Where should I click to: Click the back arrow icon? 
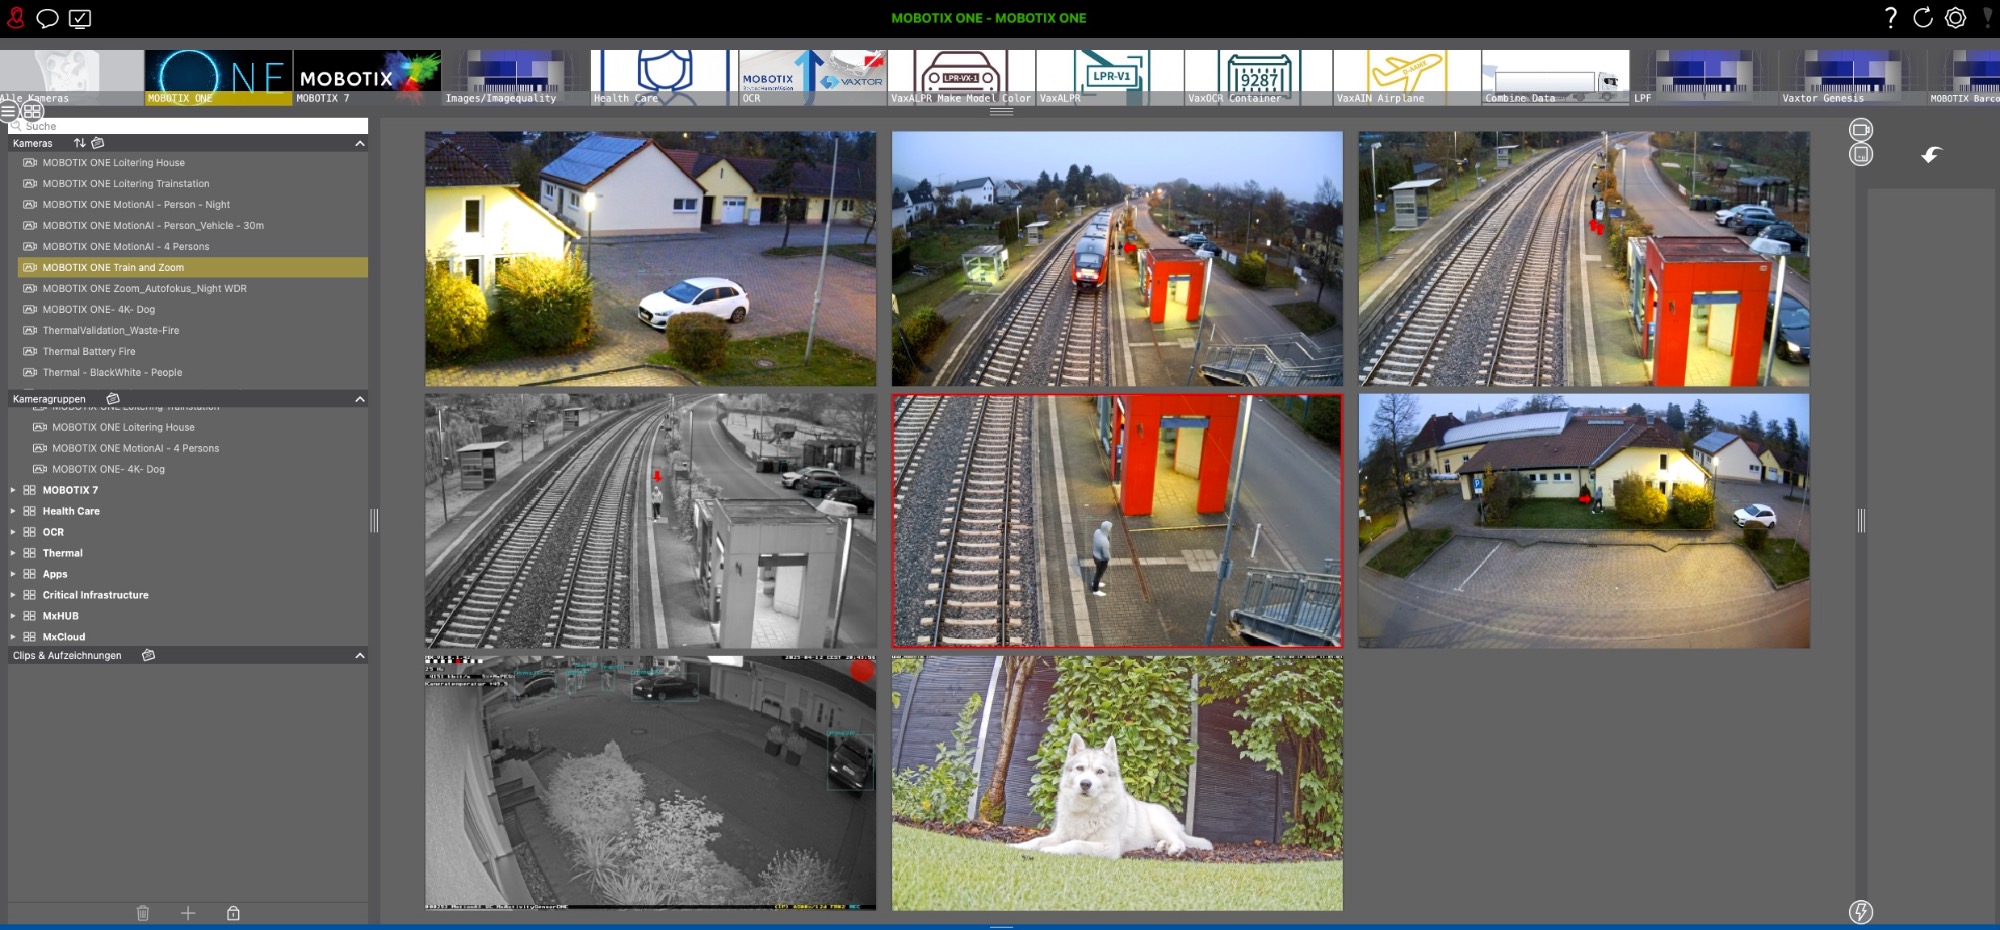coord(1931,154)
